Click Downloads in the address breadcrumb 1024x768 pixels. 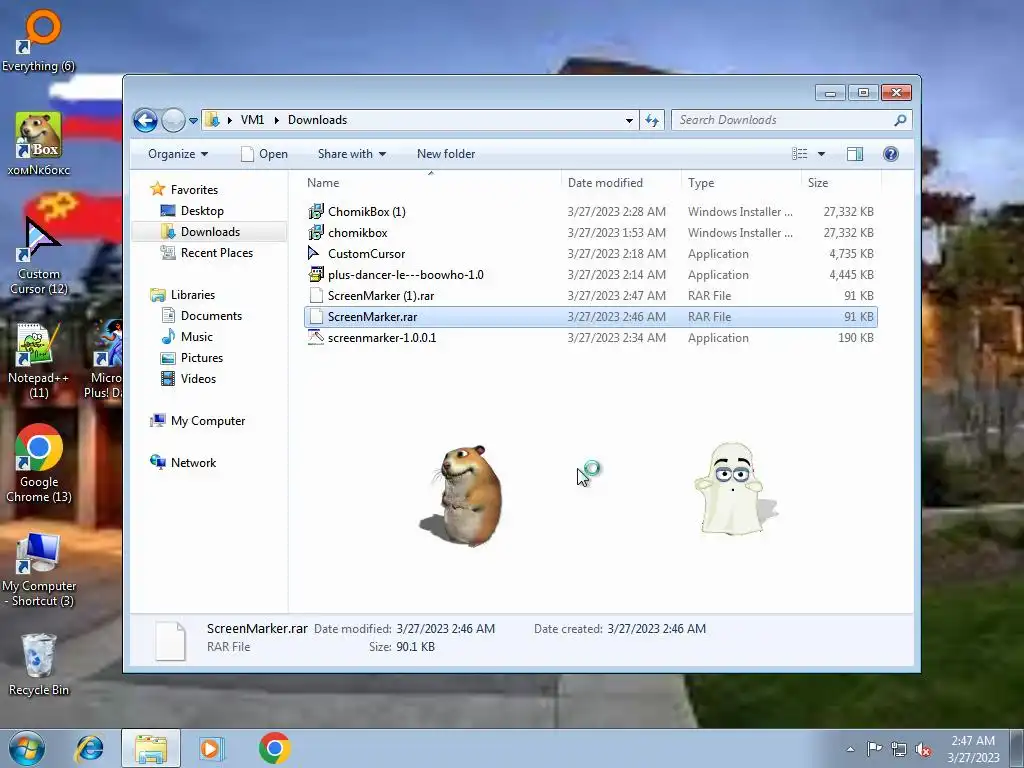(x=317, y=120)
